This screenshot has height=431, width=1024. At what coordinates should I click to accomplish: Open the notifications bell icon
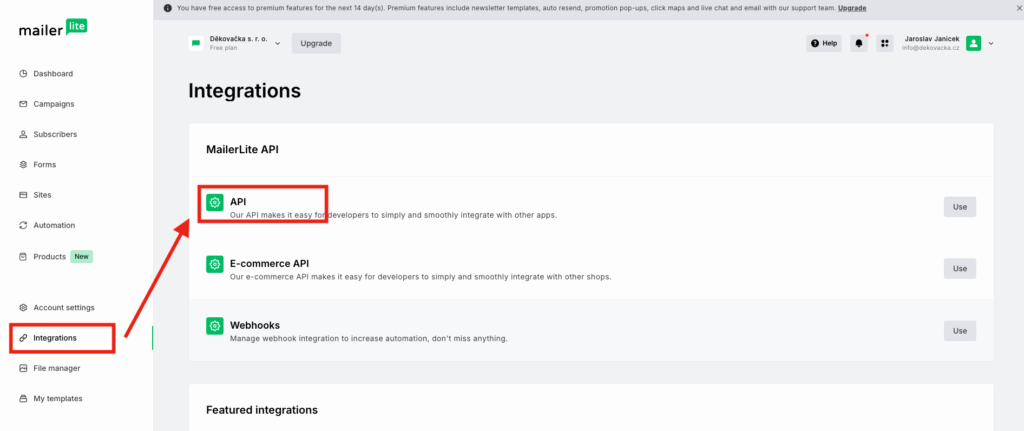pyautogui.click(x=859, y=43)
